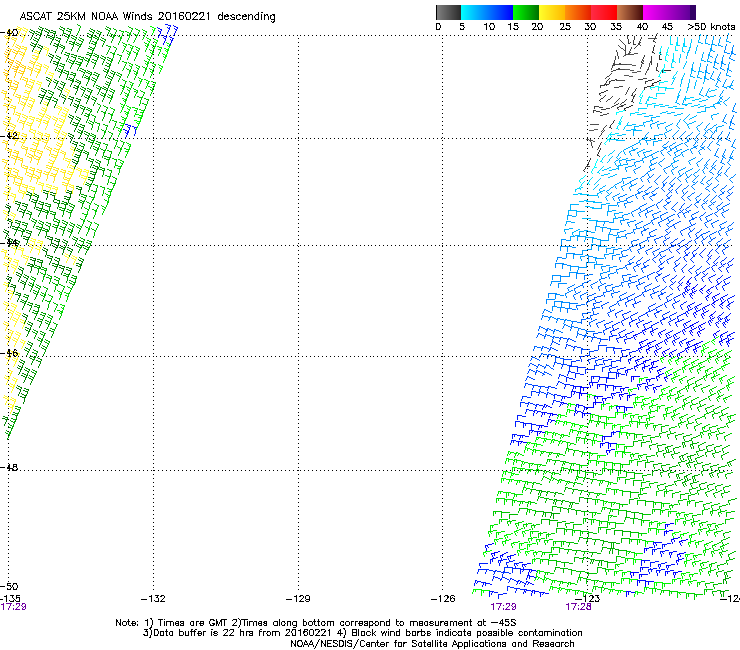Click the '25' label under the color scale
Image resolution: width=740 pixels, height=650 pixels.
[565, 26]
